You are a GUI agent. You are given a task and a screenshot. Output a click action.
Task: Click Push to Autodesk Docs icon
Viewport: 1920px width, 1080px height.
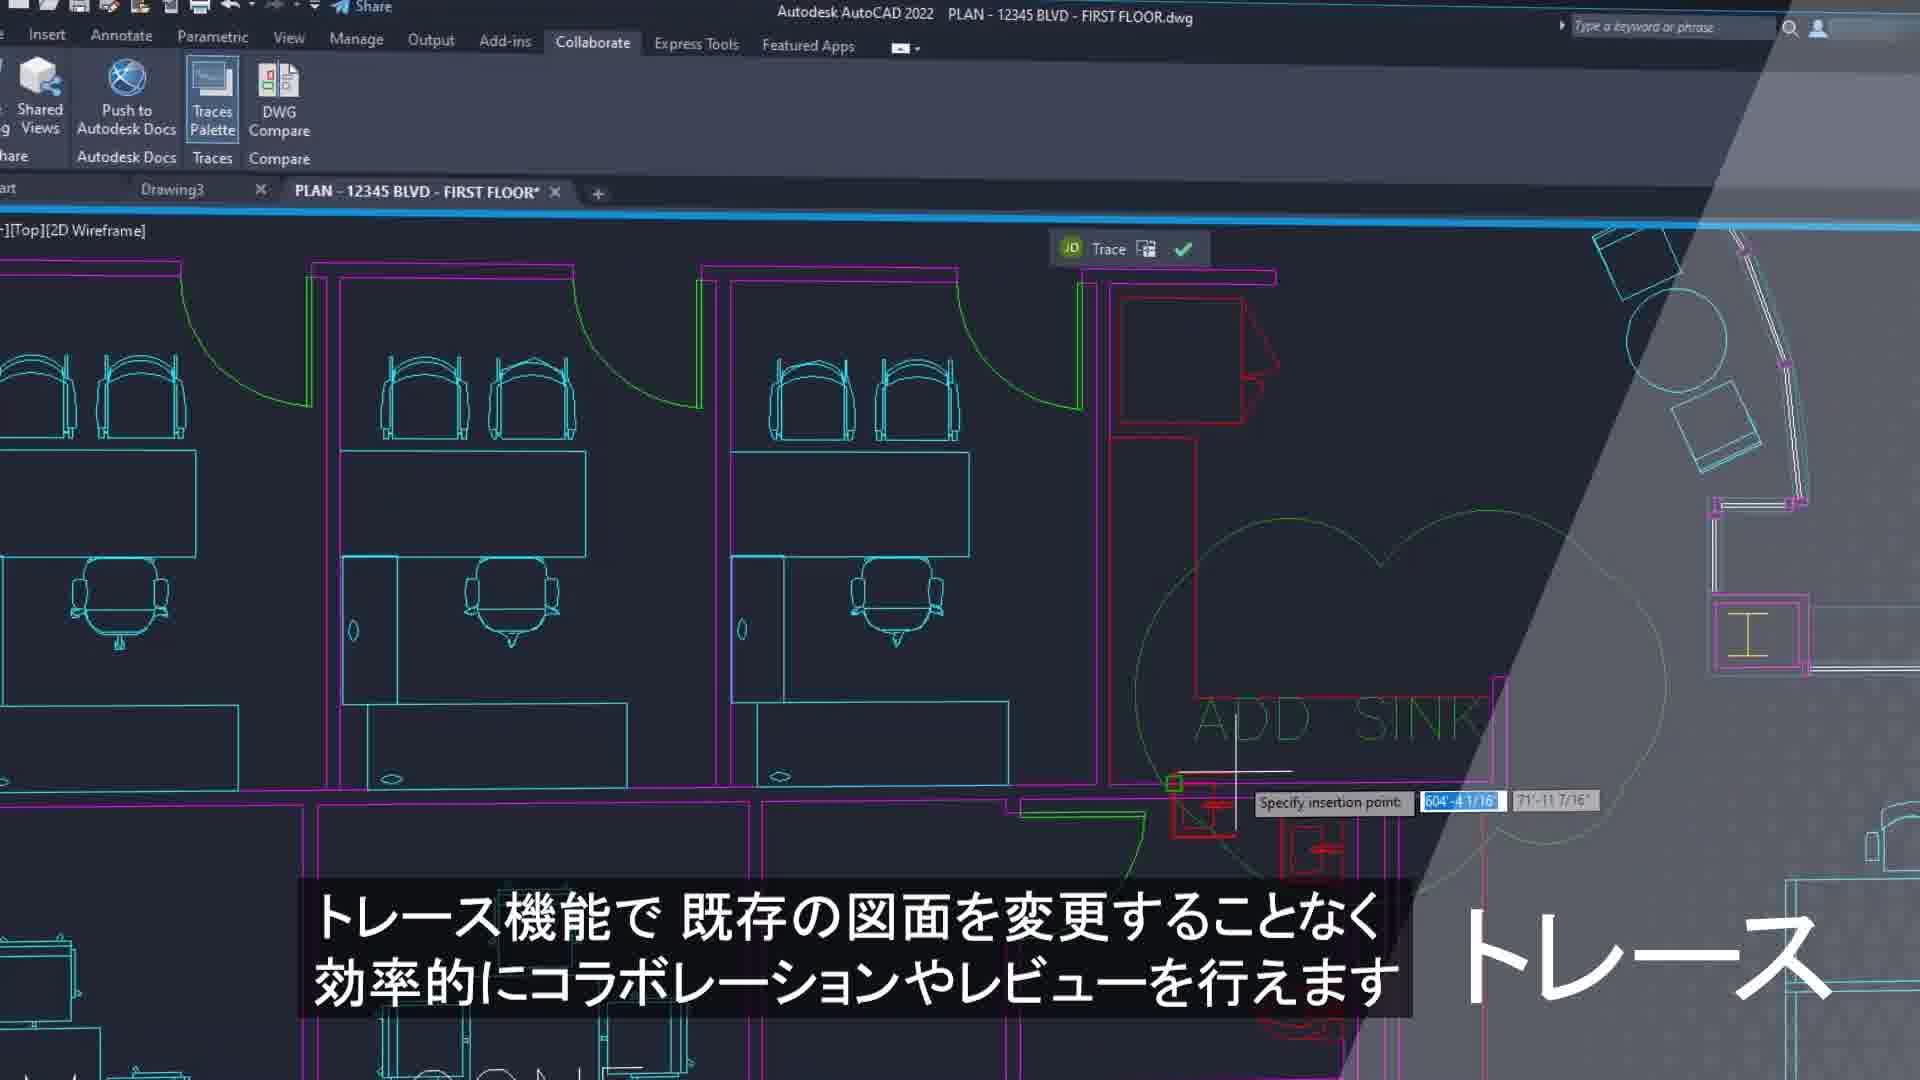tap(127, 97)
